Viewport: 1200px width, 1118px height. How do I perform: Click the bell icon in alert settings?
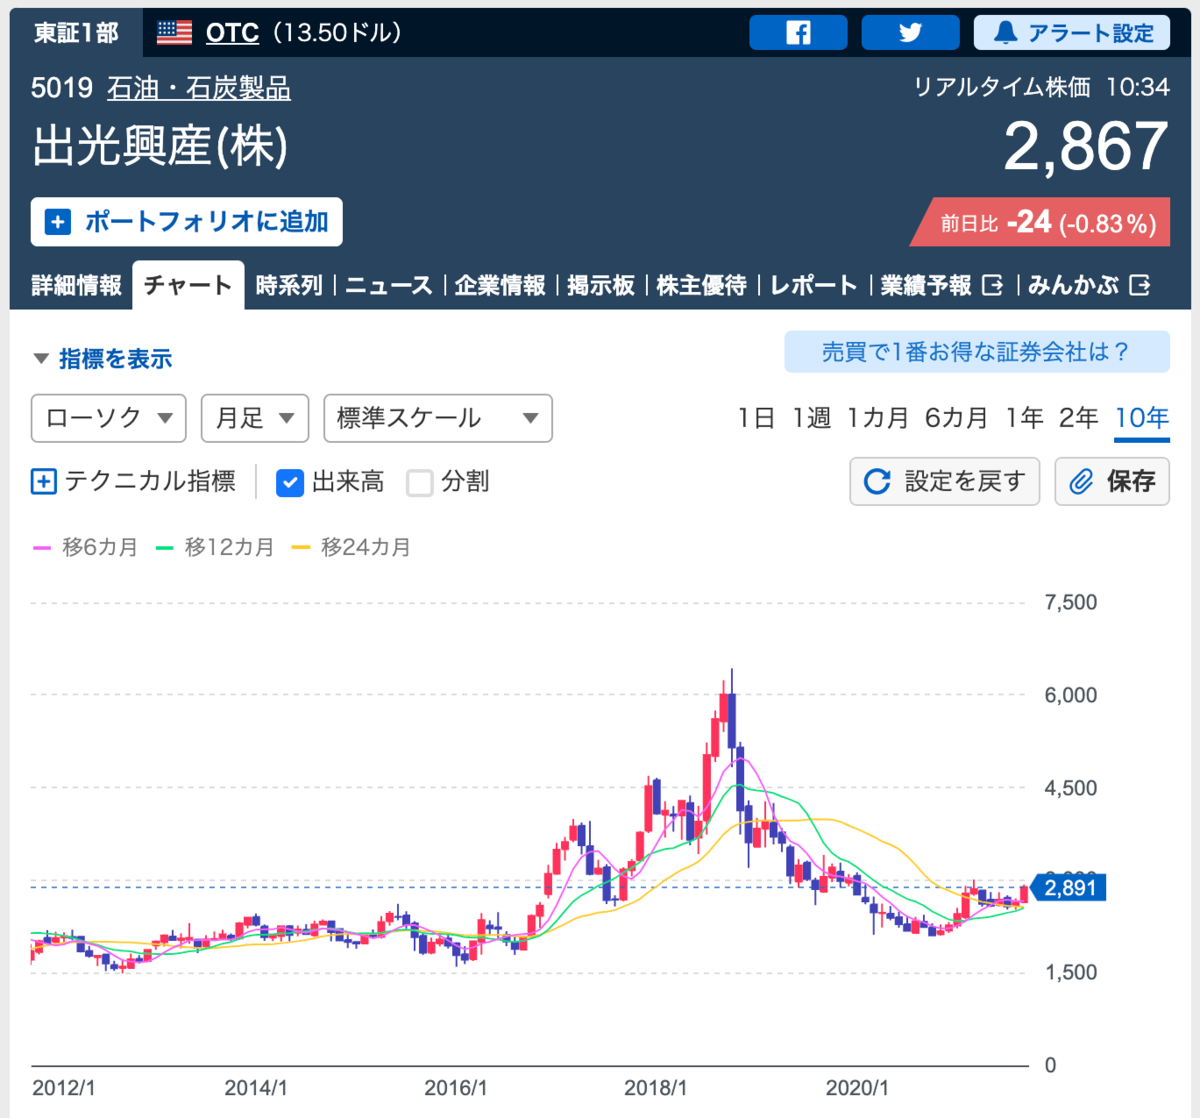click(x=1005, y=33)
